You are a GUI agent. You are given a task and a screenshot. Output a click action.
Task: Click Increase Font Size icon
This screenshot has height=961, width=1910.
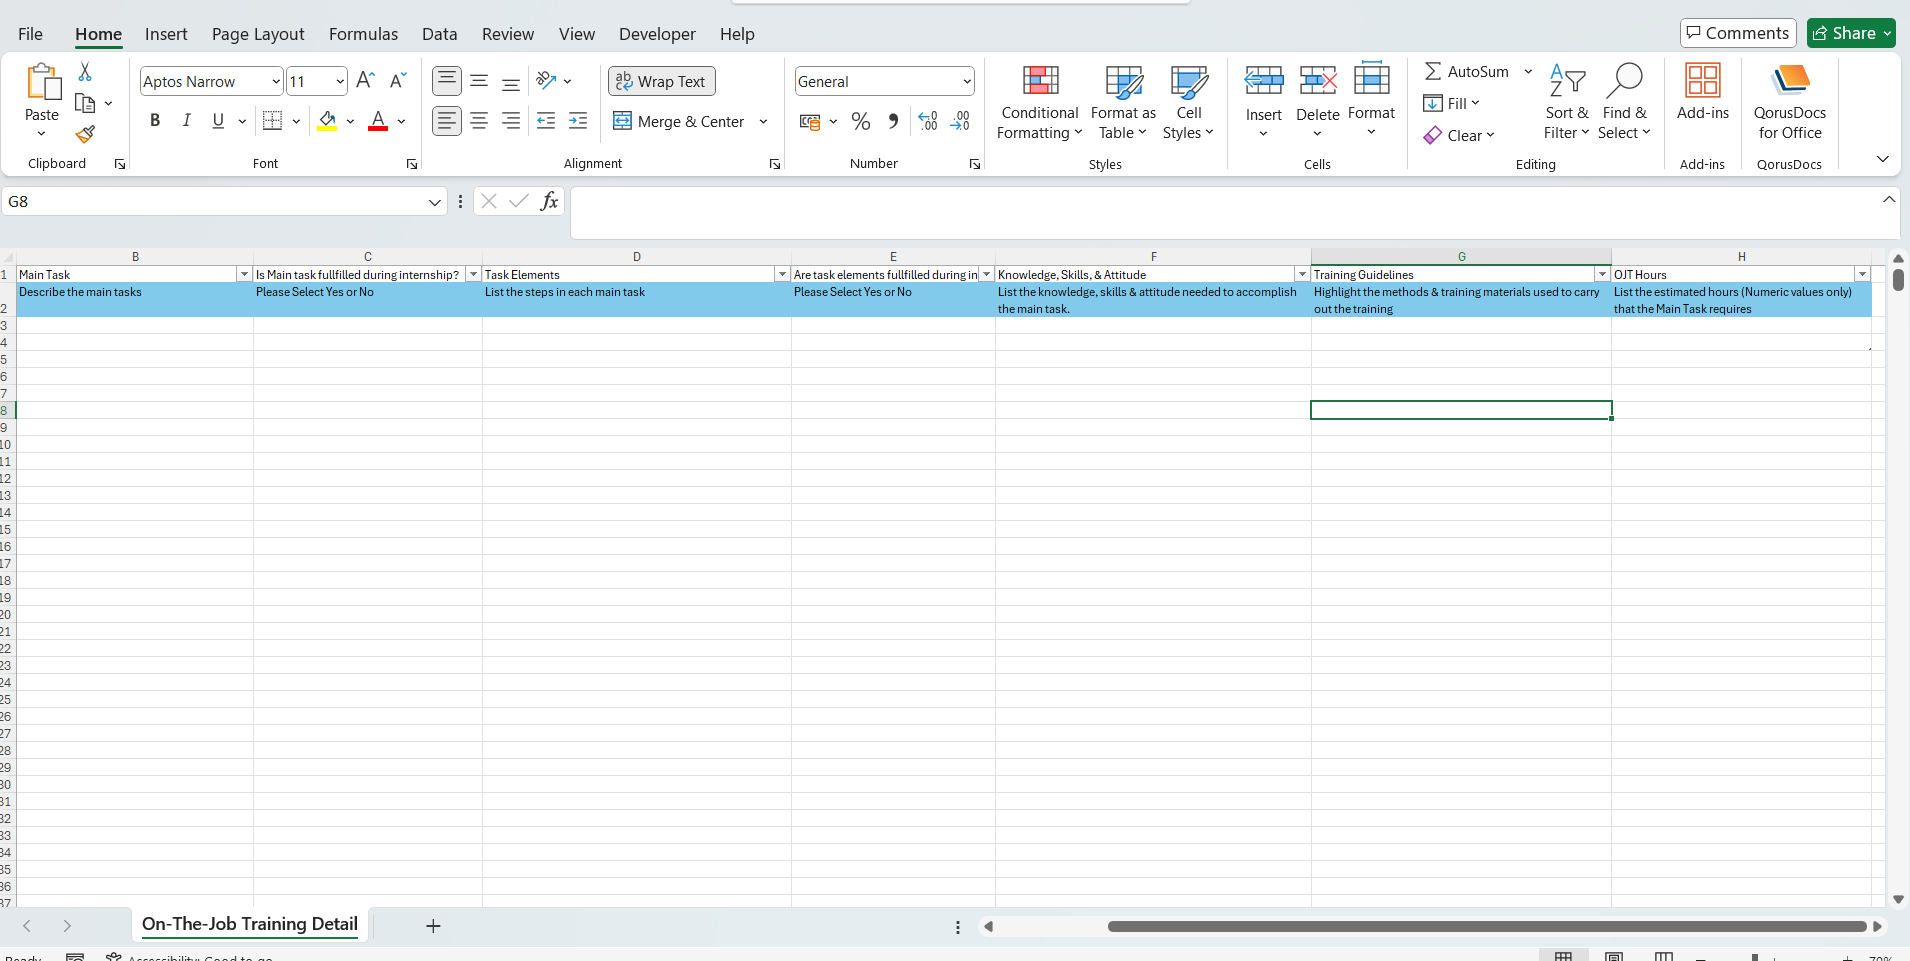coord(365,81)
